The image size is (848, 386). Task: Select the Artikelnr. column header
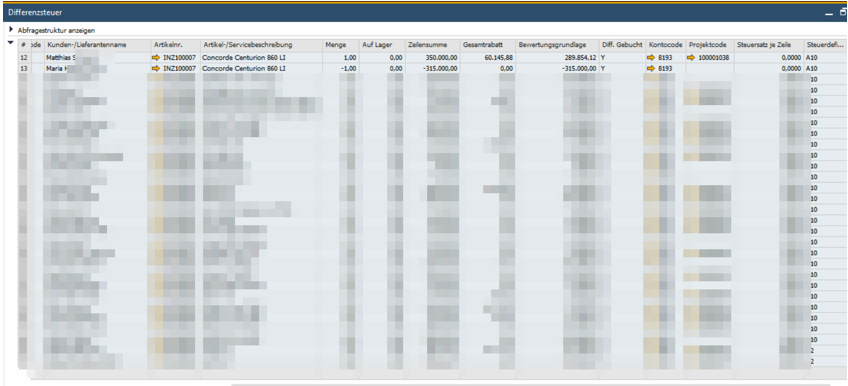[x=175, y=45]
